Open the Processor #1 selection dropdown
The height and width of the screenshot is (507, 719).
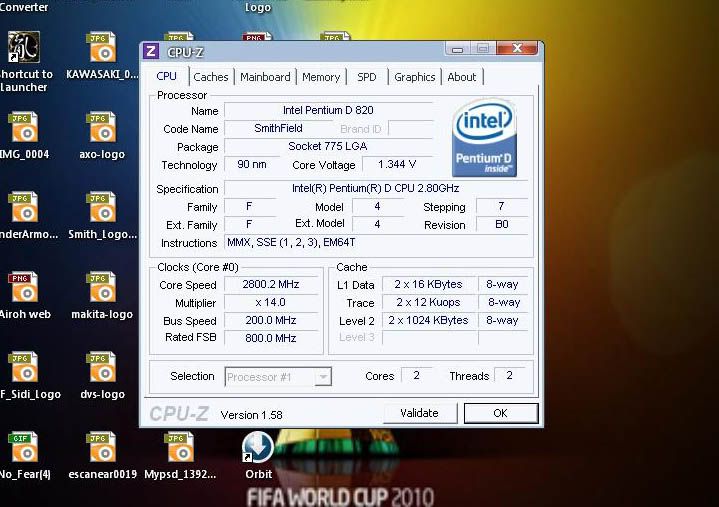(x=278, y=377)
